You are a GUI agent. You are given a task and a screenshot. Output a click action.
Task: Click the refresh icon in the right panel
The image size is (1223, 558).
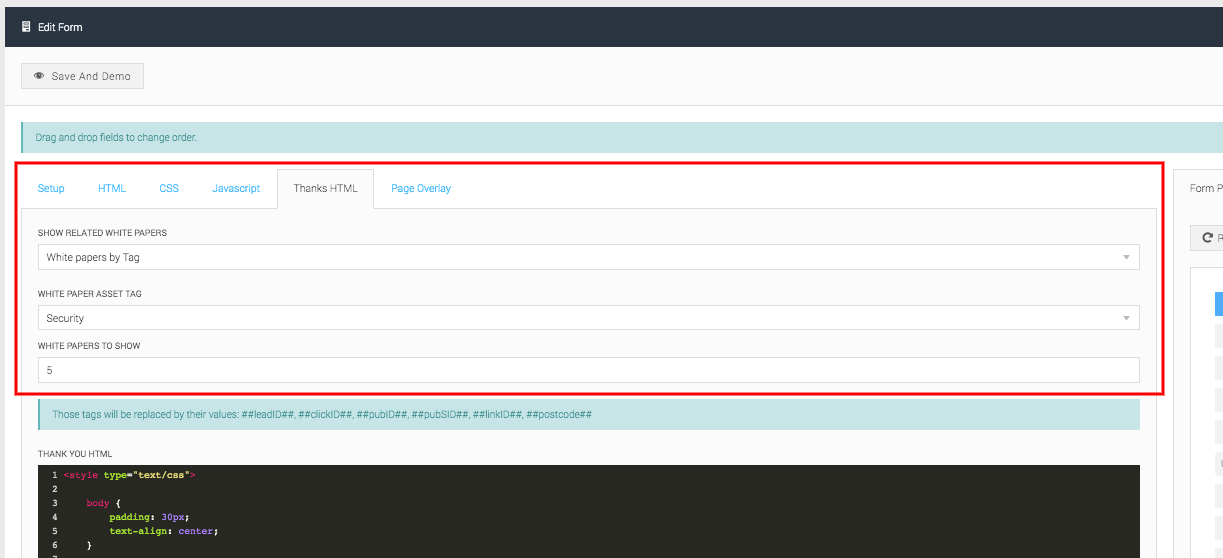click(x=1207, y=238)
